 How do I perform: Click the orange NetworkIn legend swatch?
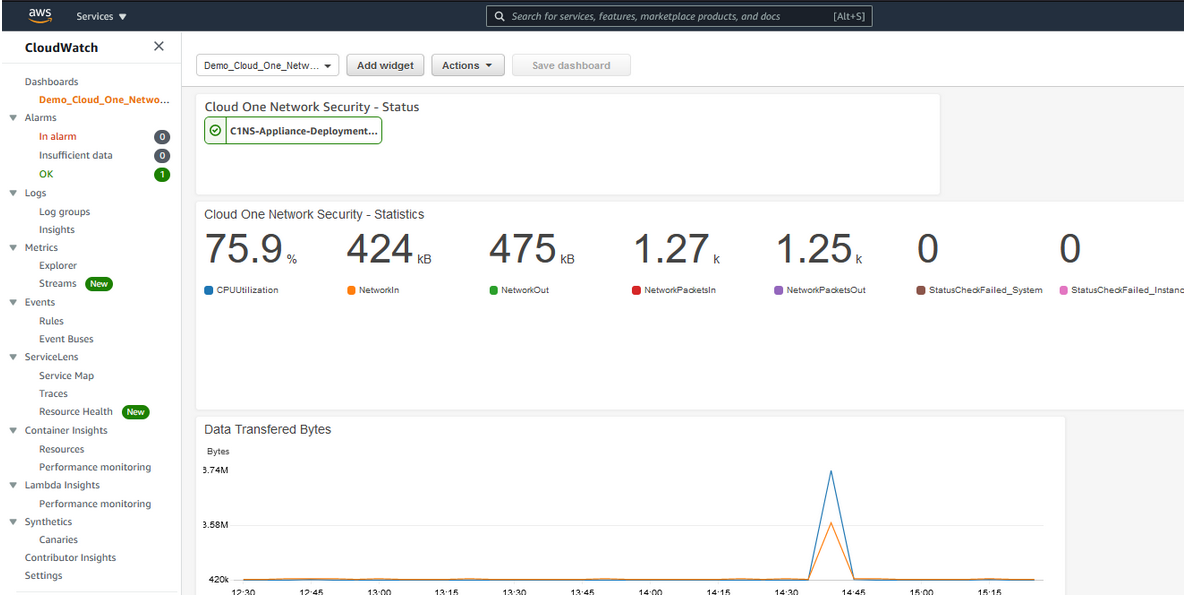351,291
